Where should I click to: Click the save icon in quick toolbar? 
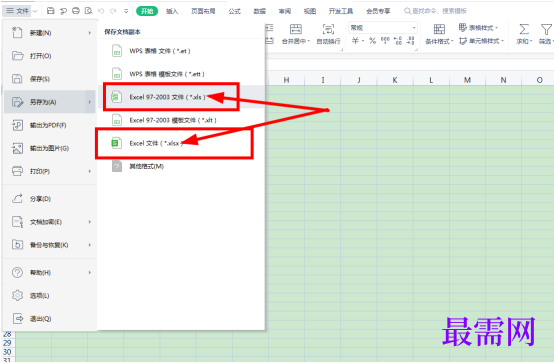pyautogui.click(x=51, y=11)
